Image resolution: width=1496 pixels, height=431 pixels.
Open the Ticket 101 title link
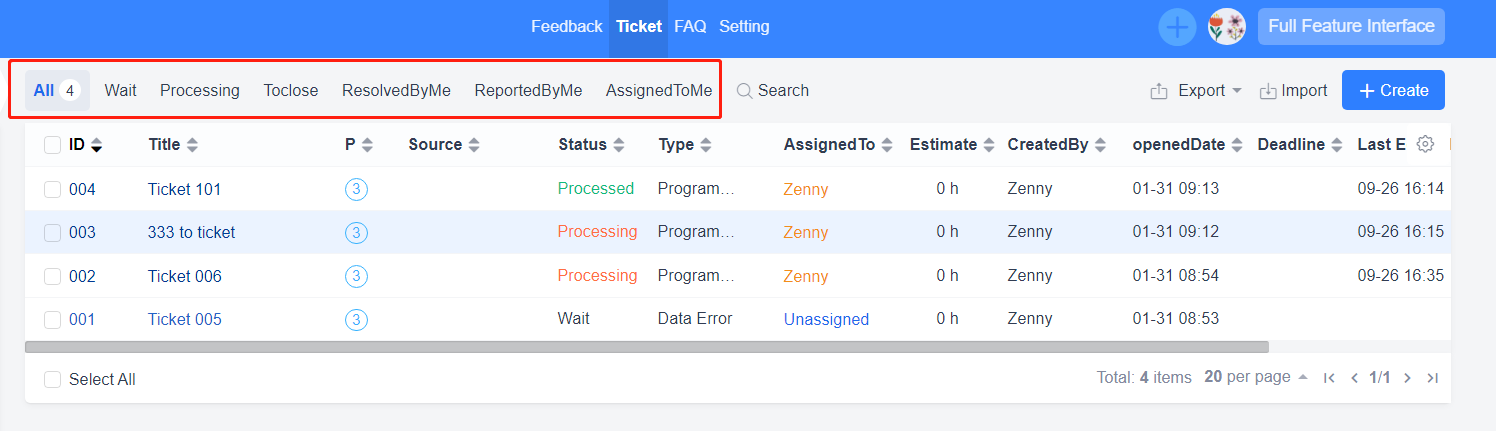coord(184,189)
